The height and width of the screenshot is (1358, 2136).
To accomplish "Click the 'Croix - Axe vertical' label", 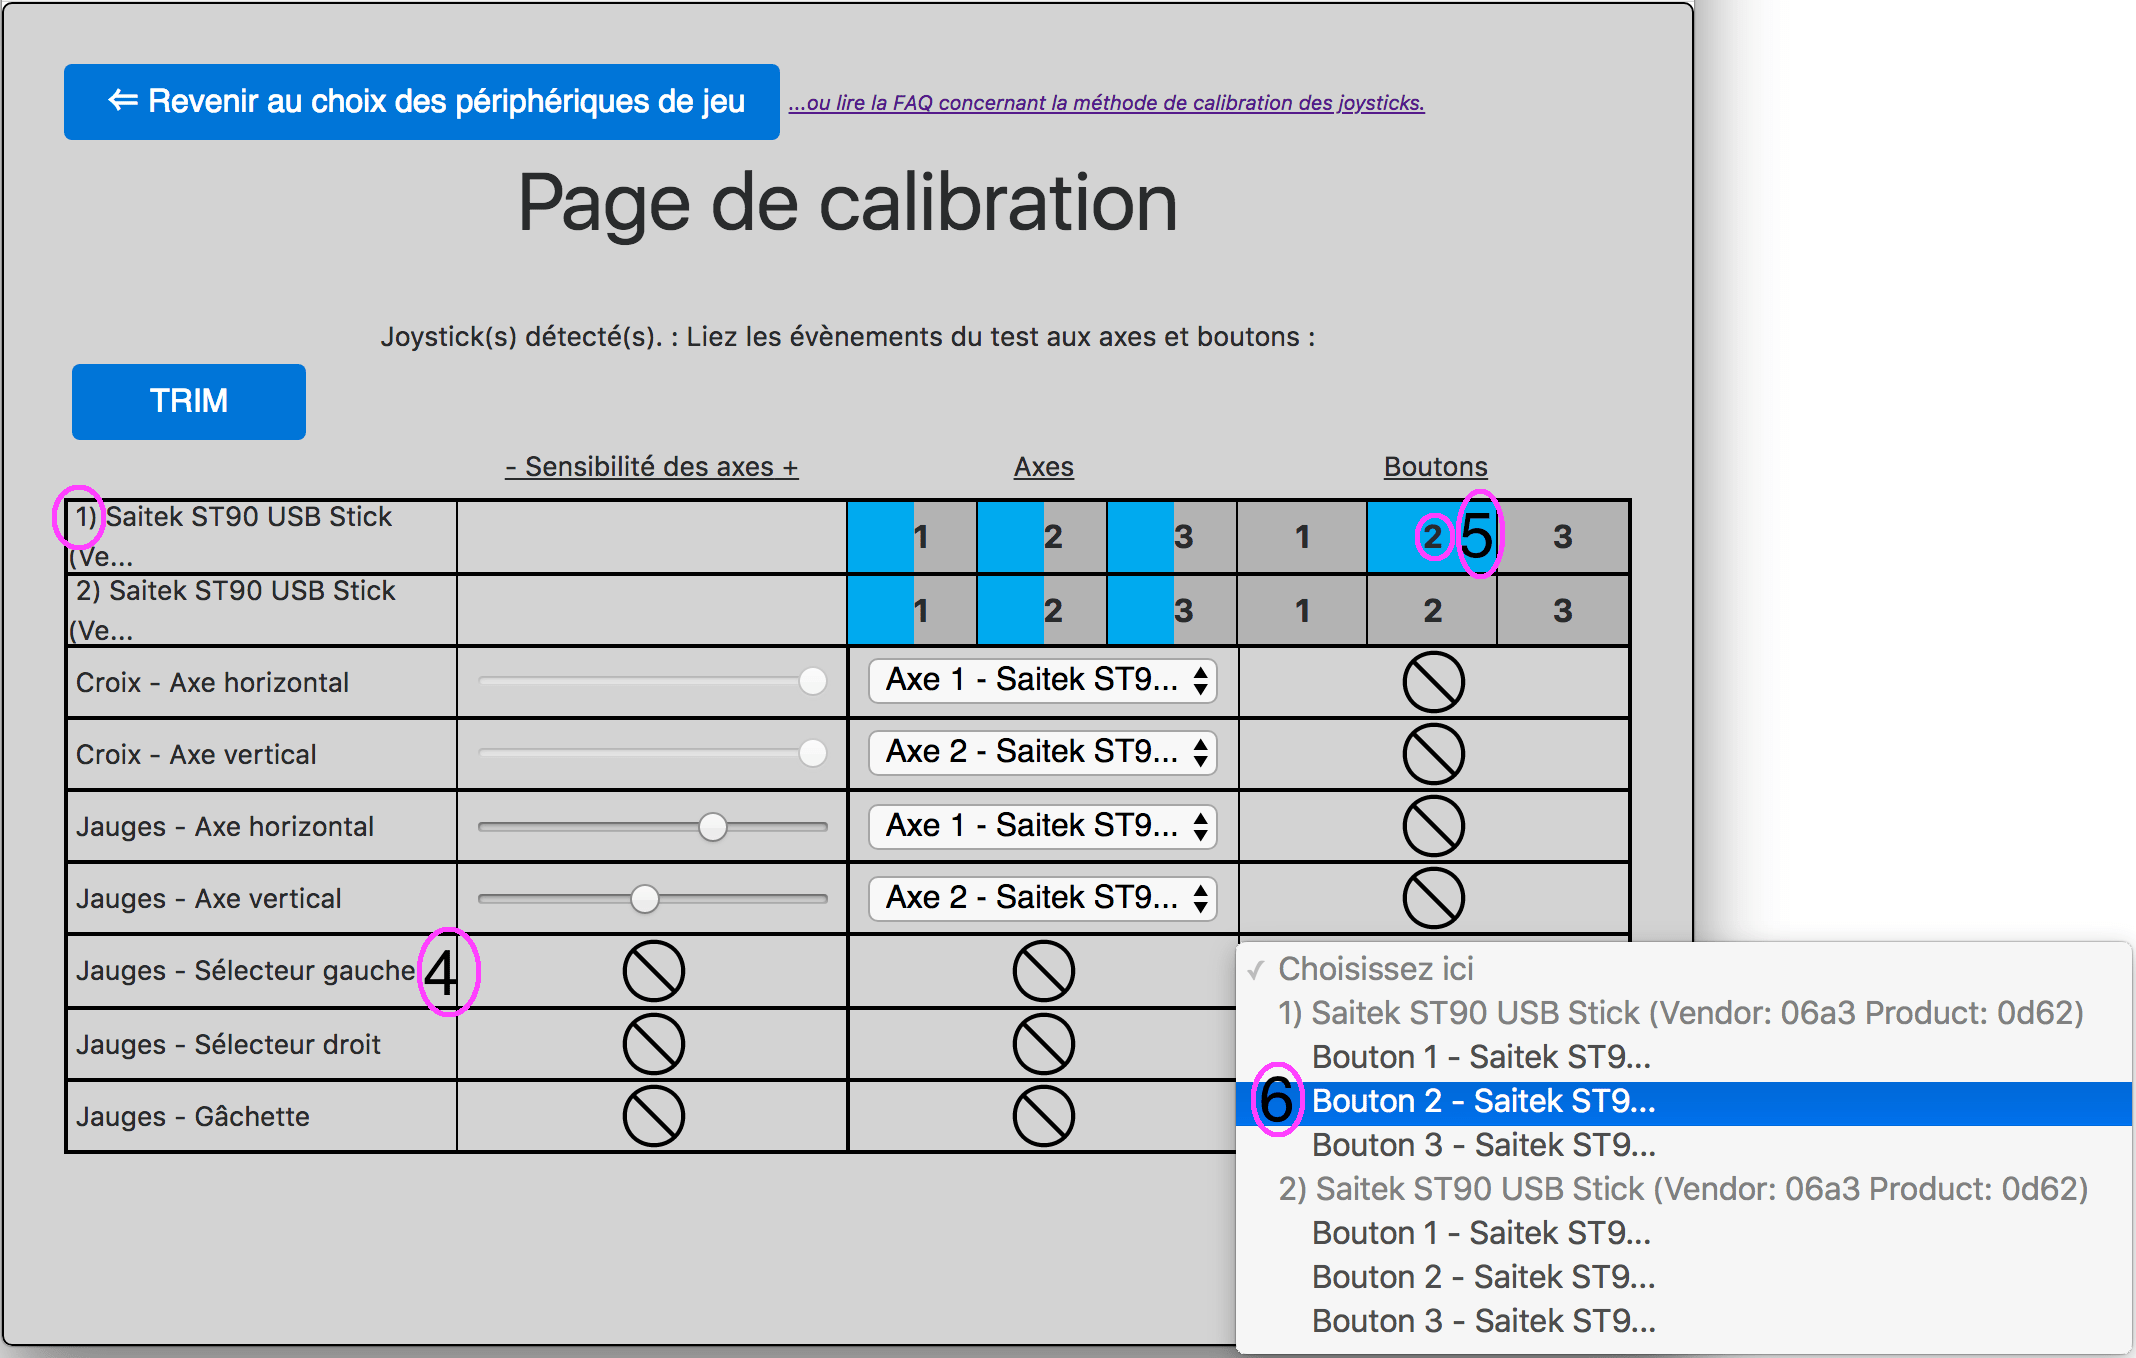I will tap(196, 755).
